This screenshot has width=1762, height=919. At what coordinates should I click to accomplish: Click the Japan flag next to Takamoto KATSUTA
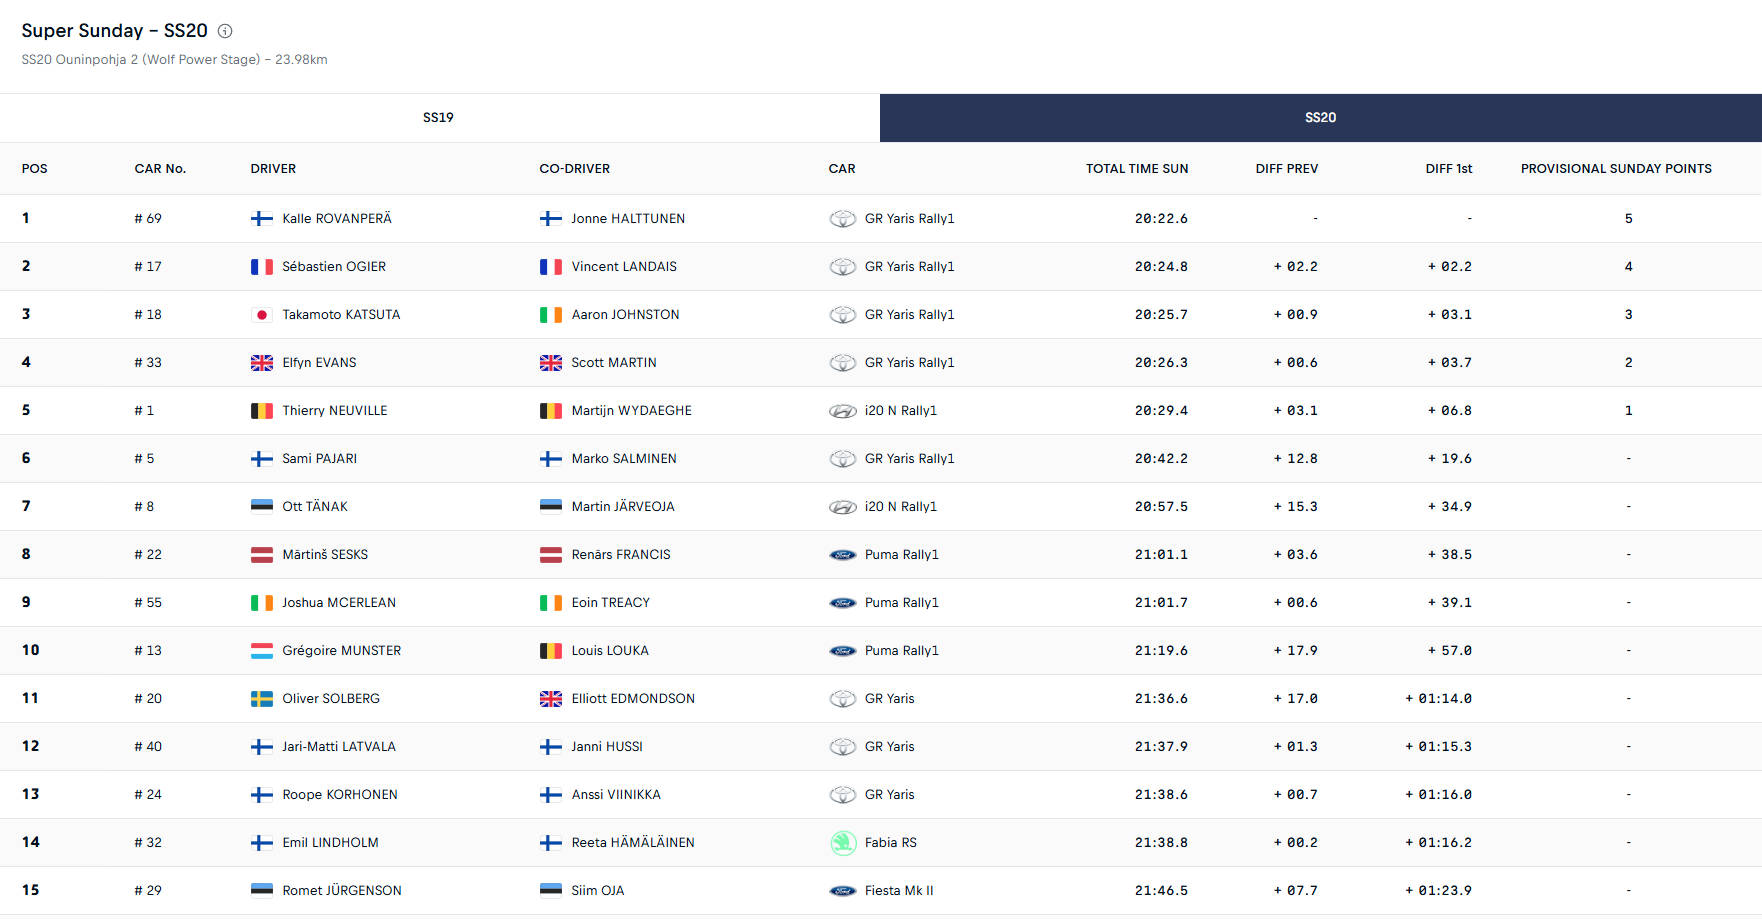[x=262, y=315]
